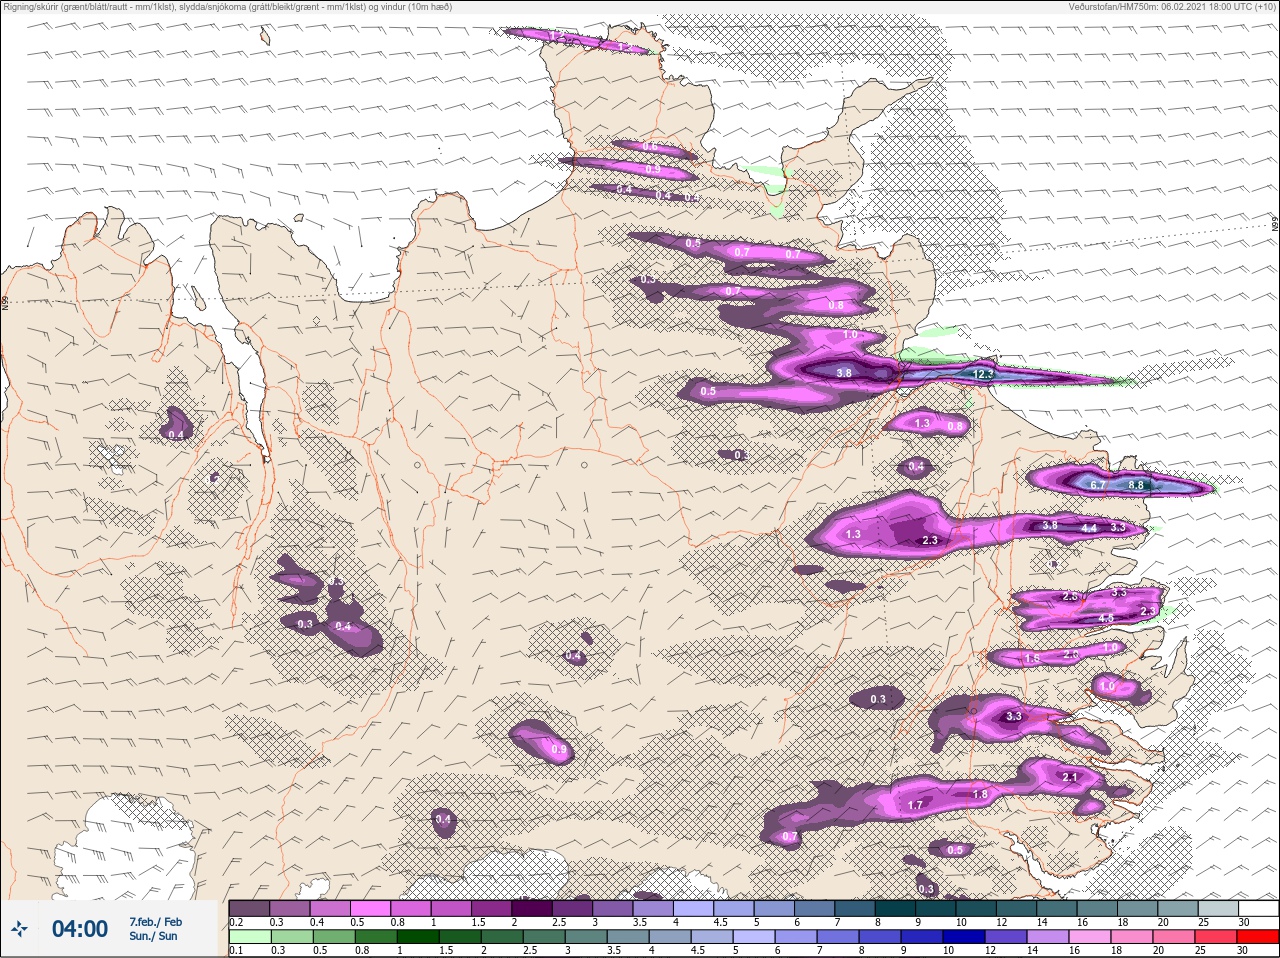
Task: Click the star-shaped icon beside the 04:00 time
Action: click(20, 929)
